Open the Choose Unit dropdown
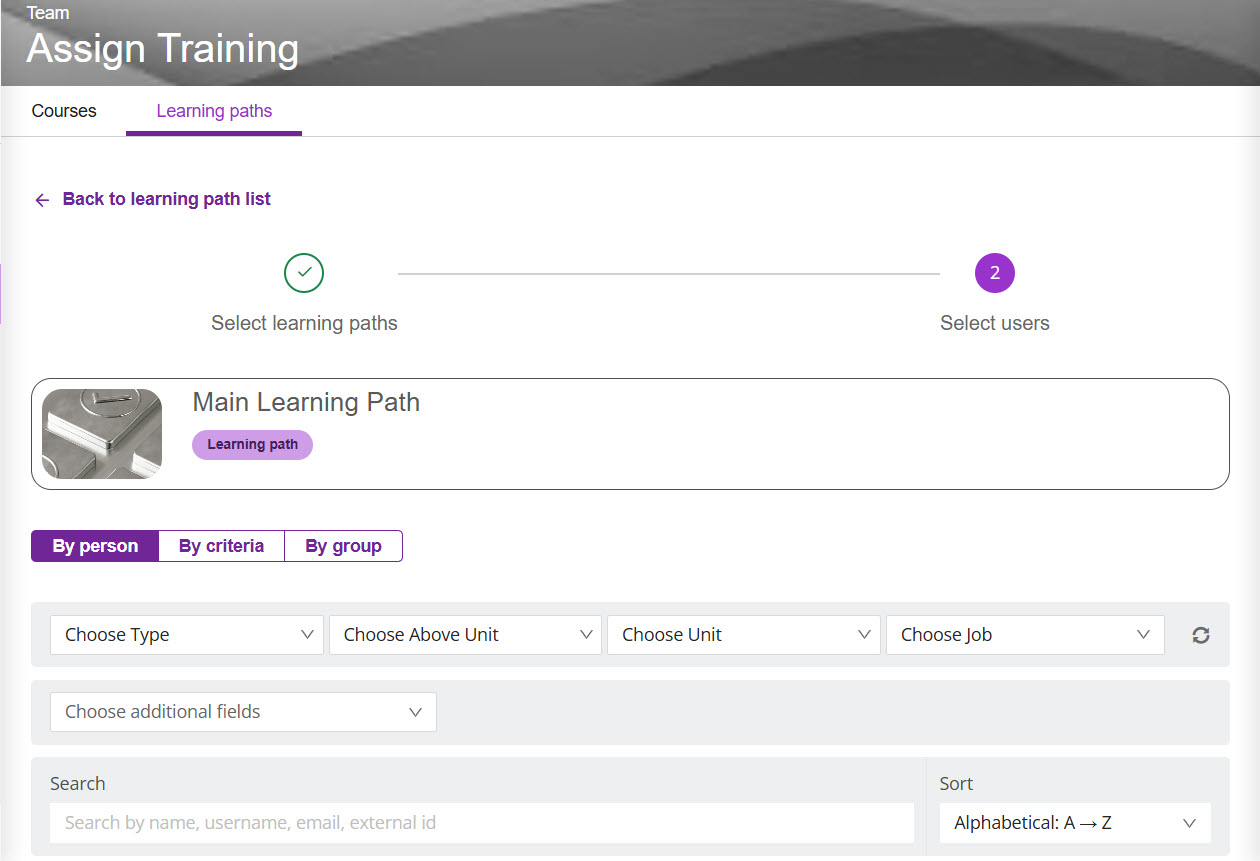The height and width of the screenshot is (861, 1260). (x=743, y=635)
